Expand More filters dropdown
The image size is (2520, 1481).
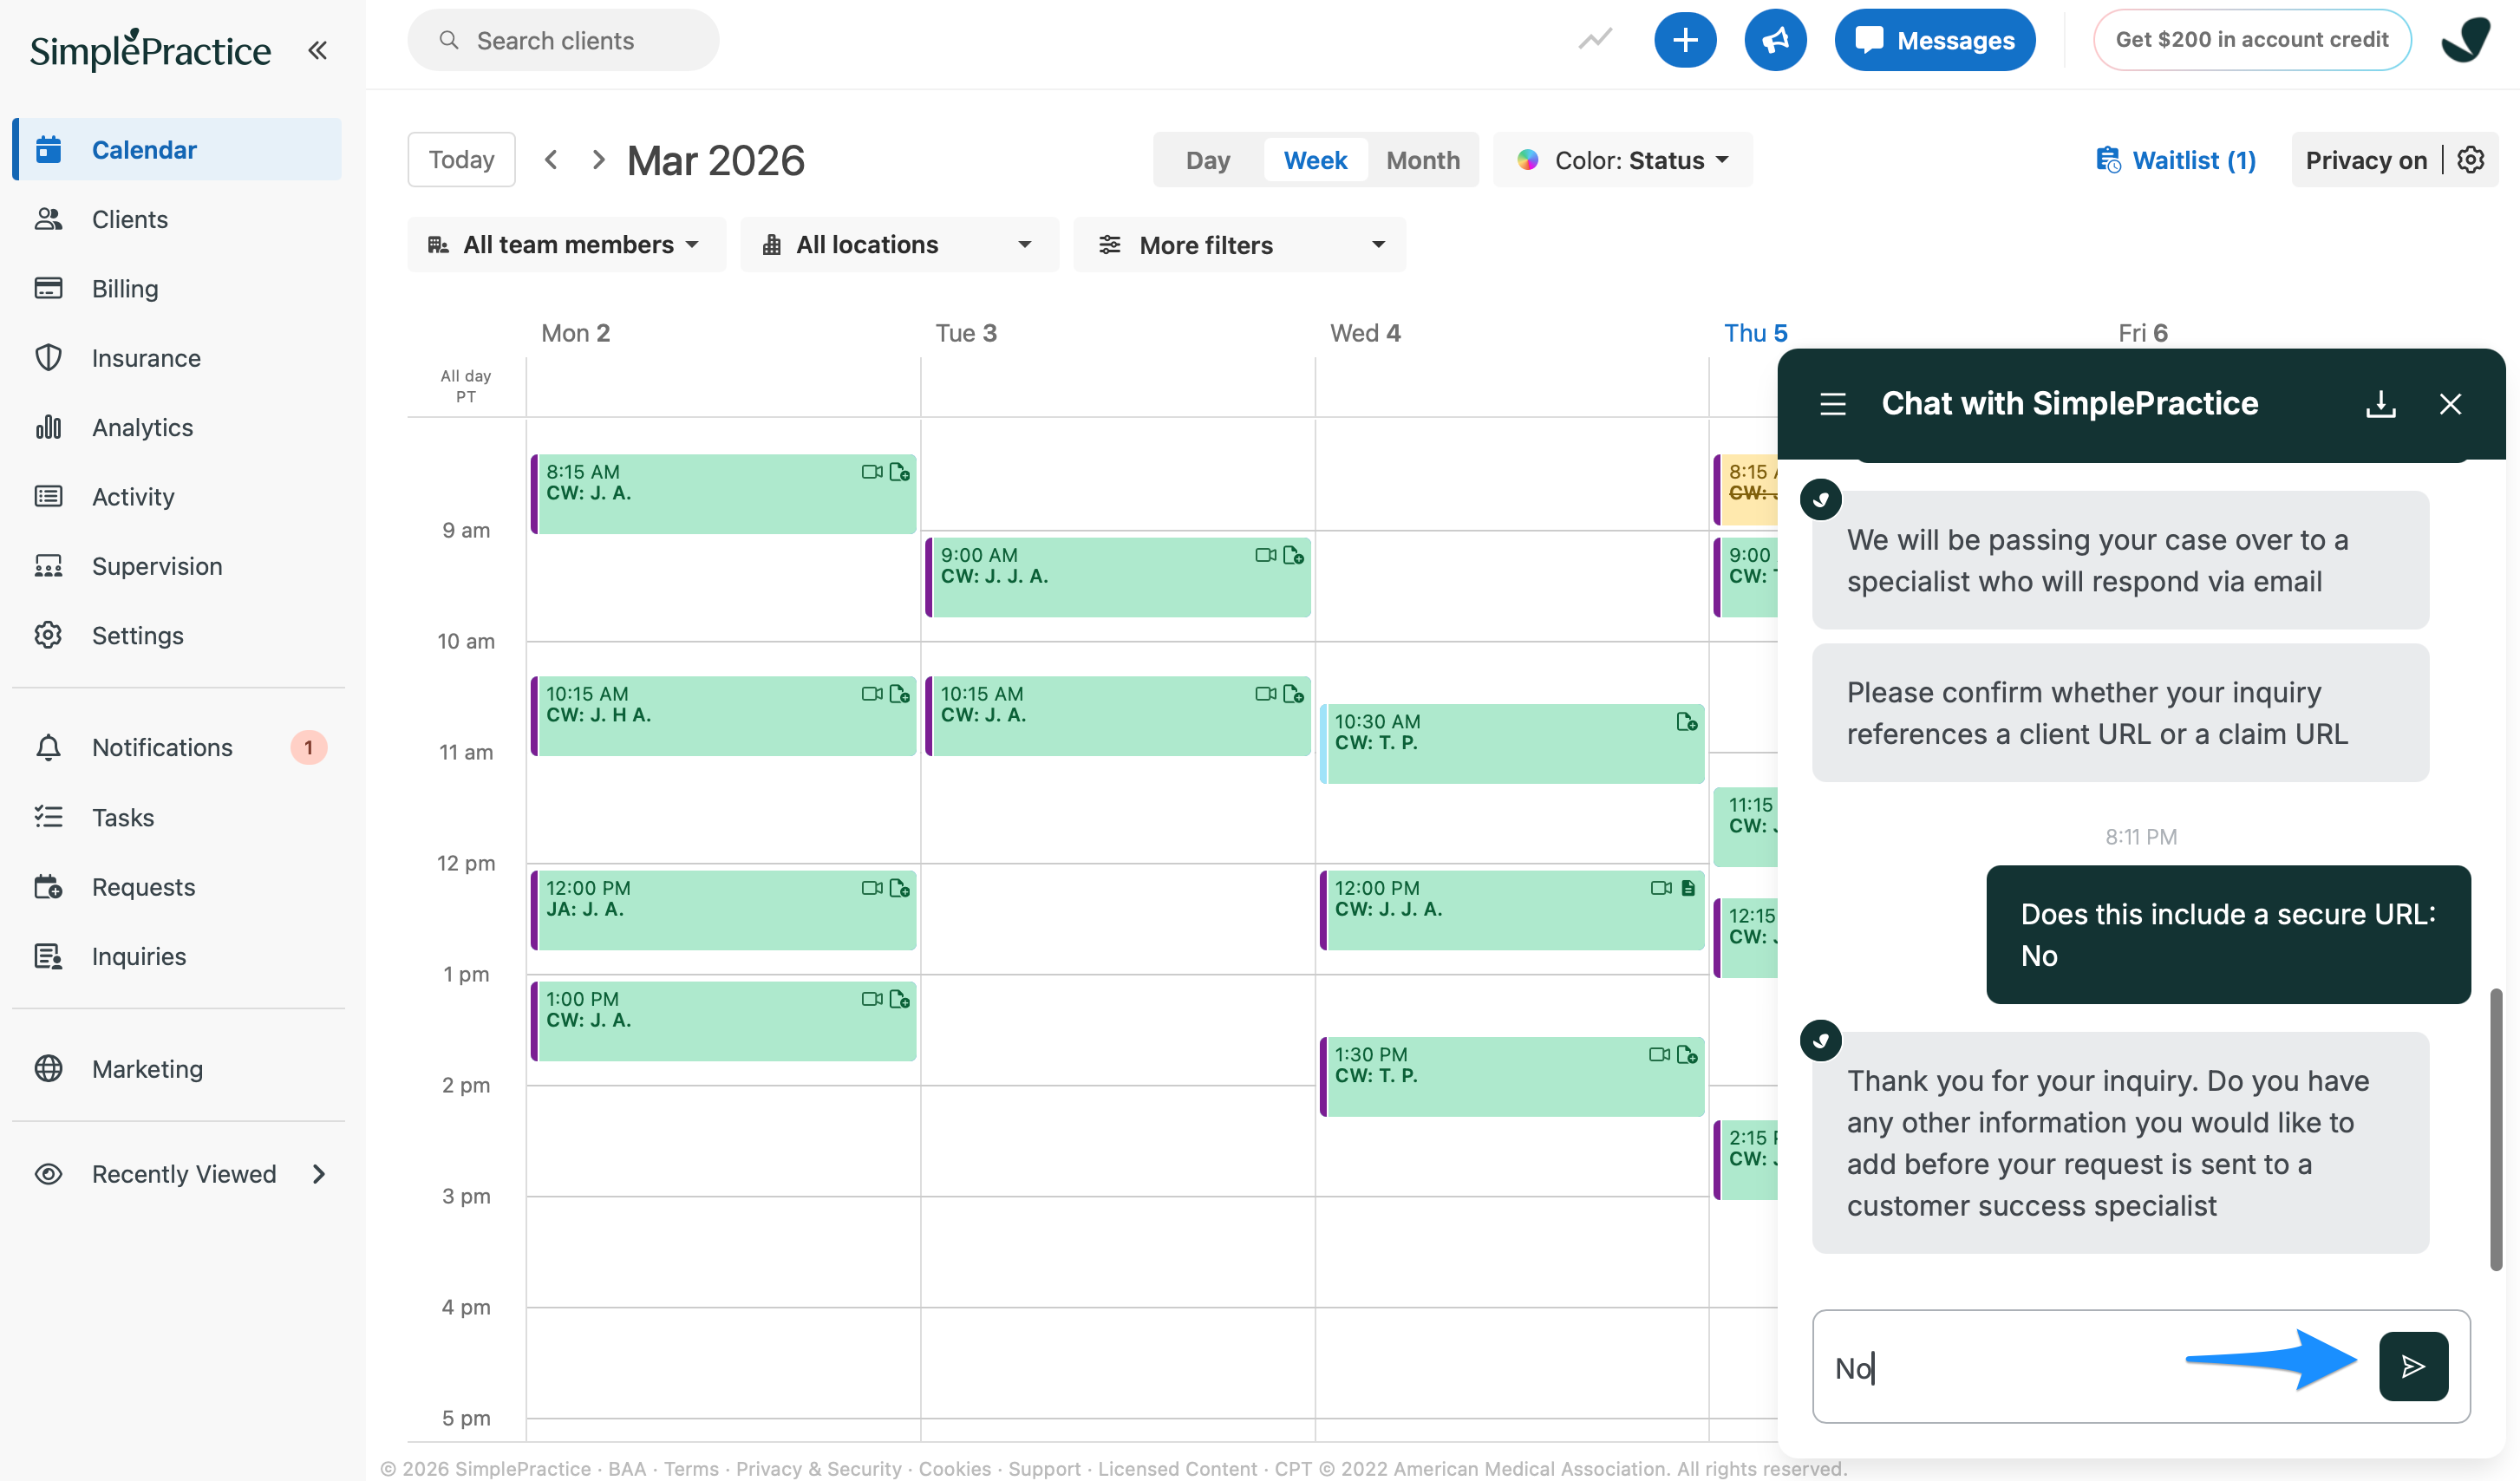1239,245
